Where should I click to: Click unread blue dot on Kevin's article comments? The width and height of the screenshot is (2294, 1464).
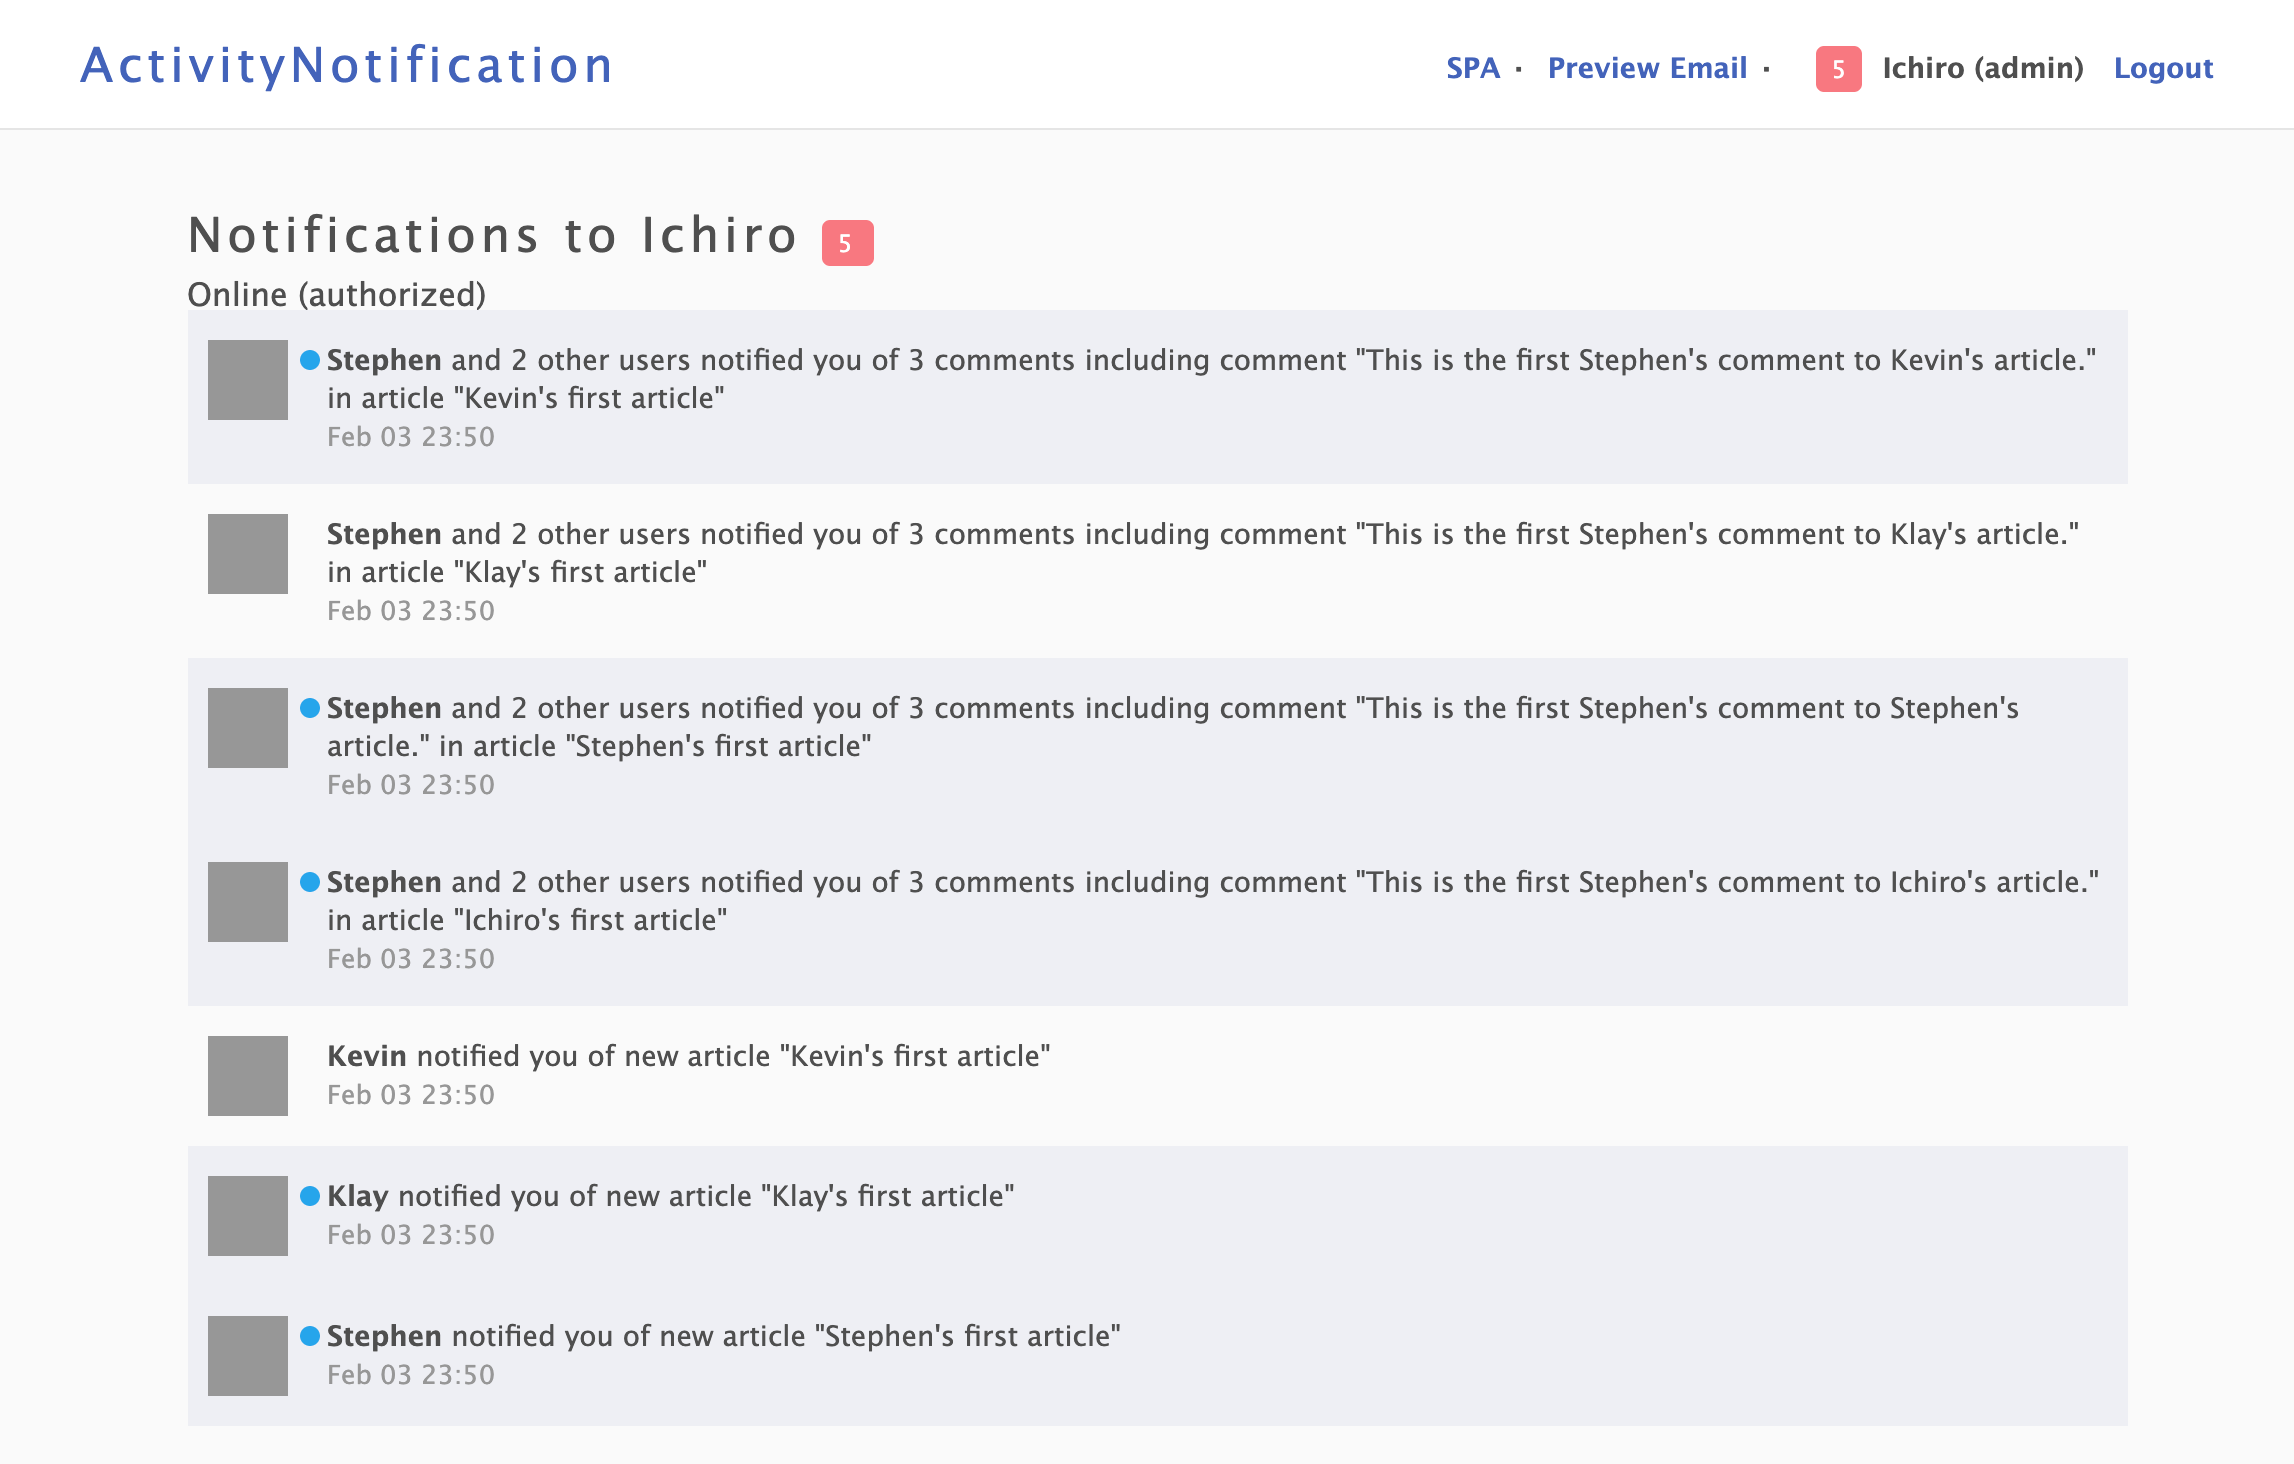click(x=310, y=360)
